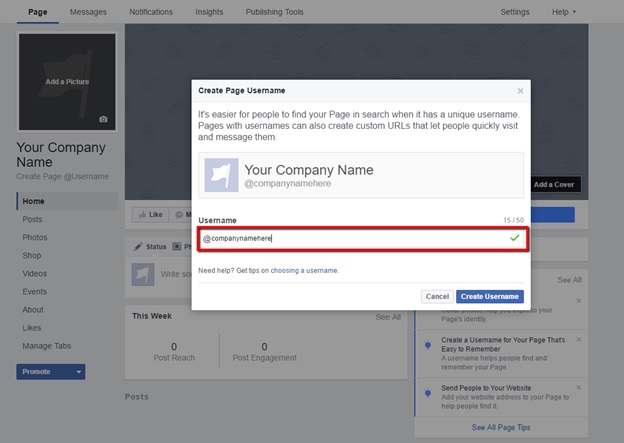The width and height of the screenshot is (624, 443).
Task: Open the choosing a username help link
Action: point(304,270)
